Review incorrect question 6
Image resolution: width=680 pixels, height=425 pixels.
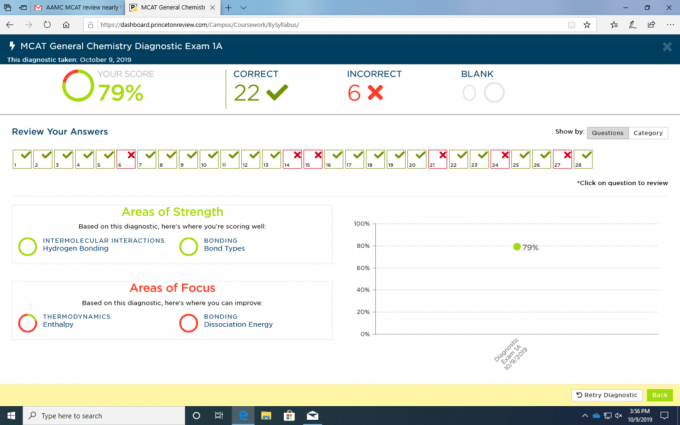pyautogui.click(x=126, y=159)
